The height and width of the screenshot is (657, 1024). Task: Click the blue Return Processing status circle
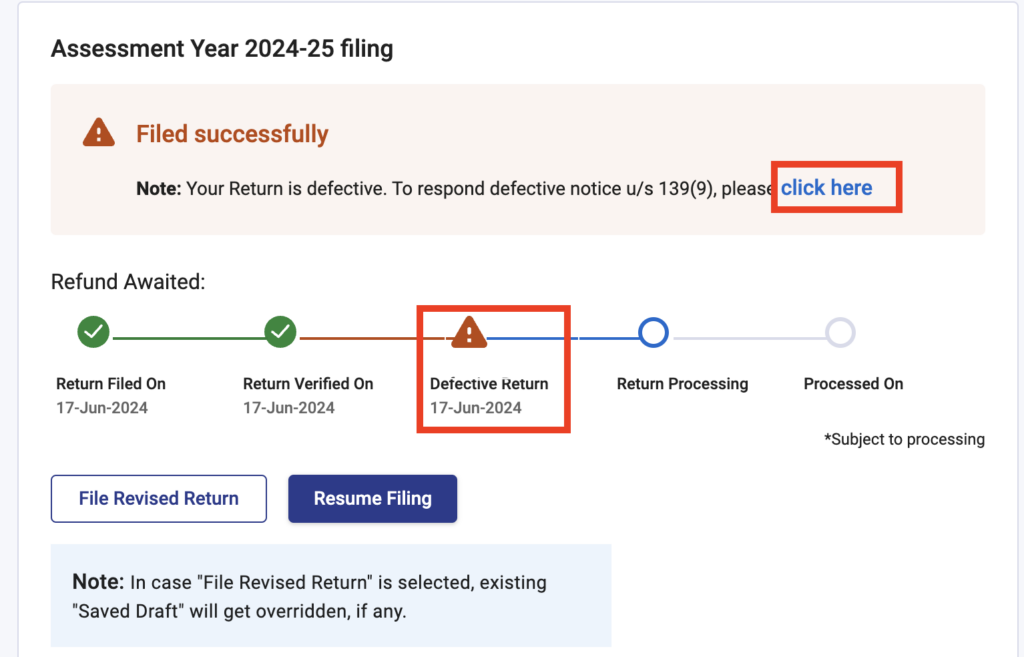(x=653, y=332)
